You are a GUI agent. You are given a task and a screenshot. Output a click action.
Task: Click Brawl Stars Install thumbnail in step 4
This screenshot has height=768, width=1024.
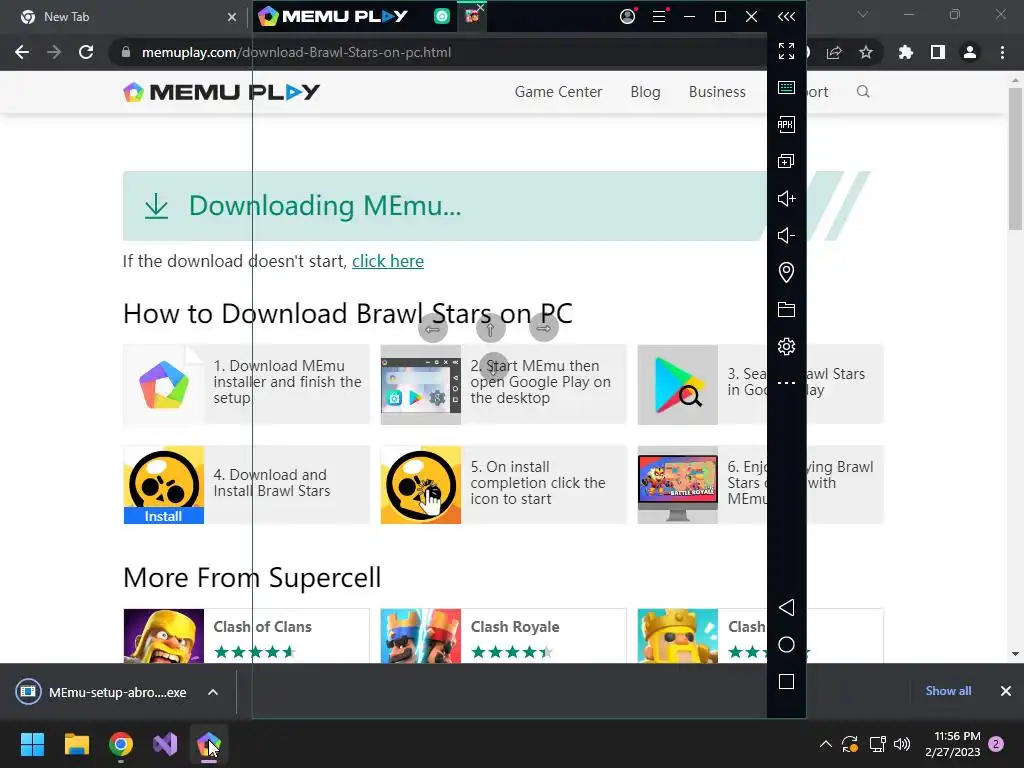pos(164,485)
